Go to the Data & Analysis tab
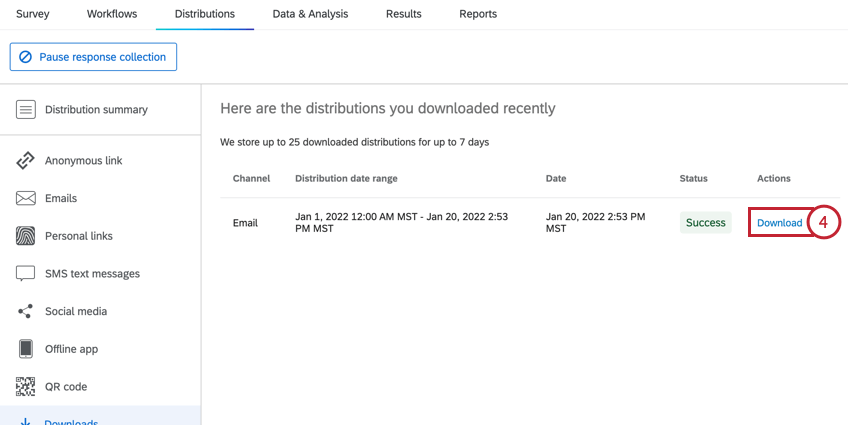848x425 pixels. 310,14
